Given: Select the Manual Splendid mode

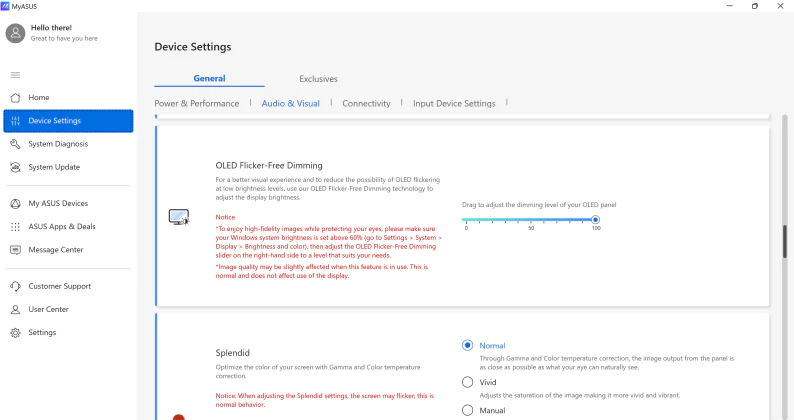Looking at the screenshot, I should point(467,410).
